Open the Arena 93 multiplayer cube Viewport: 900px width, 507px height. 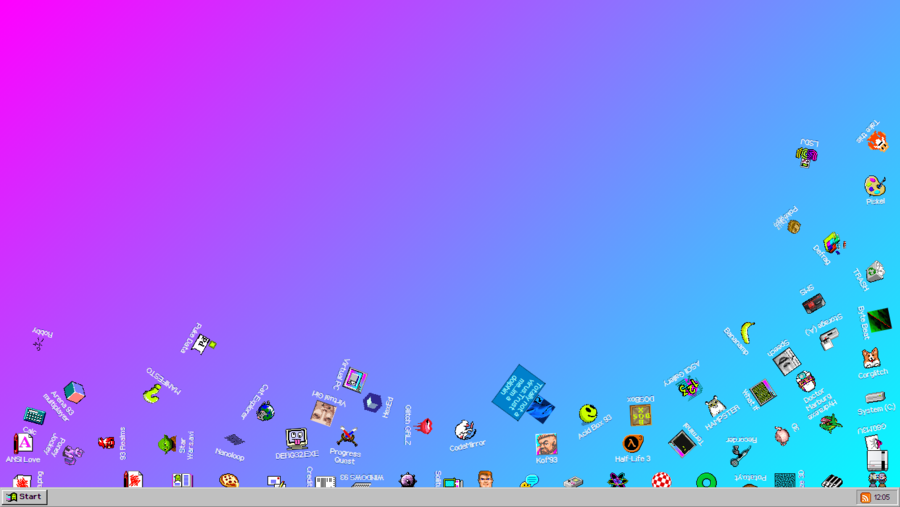point(74,392)
